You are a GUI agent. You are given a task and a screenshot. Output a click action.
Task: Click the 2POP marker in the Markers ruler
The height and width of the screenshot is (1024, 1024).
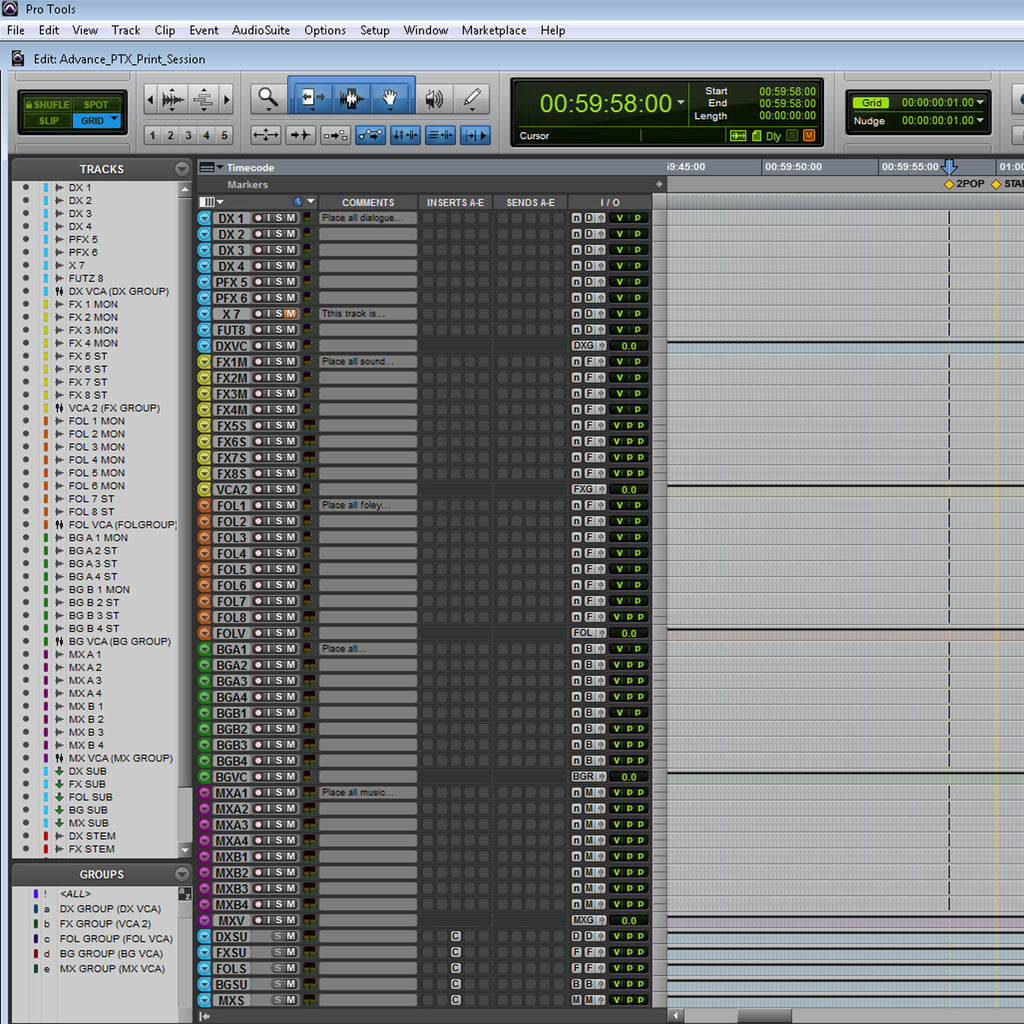pos(950,184)
